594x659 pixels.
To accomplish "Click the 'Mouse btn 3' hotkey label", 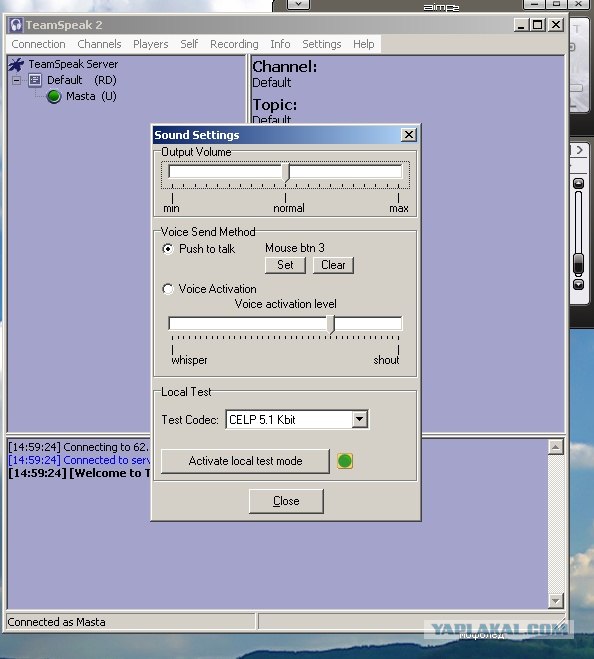I will (x=295, y=248).
